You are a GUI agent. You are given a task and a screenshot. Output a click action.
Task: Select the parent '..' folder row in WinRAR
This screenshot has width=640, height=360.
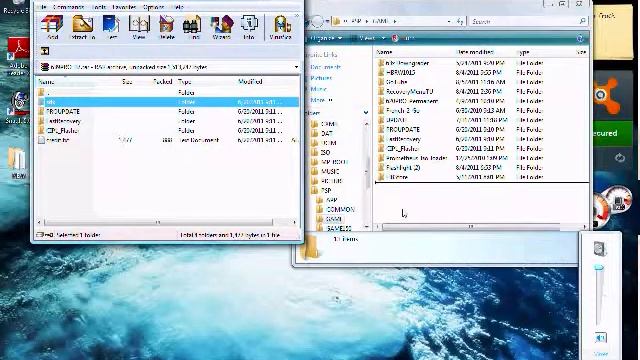(168, 92)
